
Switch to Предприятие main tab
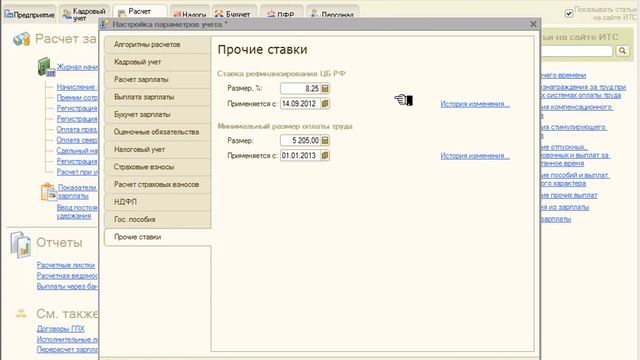[x=29, y=15]
